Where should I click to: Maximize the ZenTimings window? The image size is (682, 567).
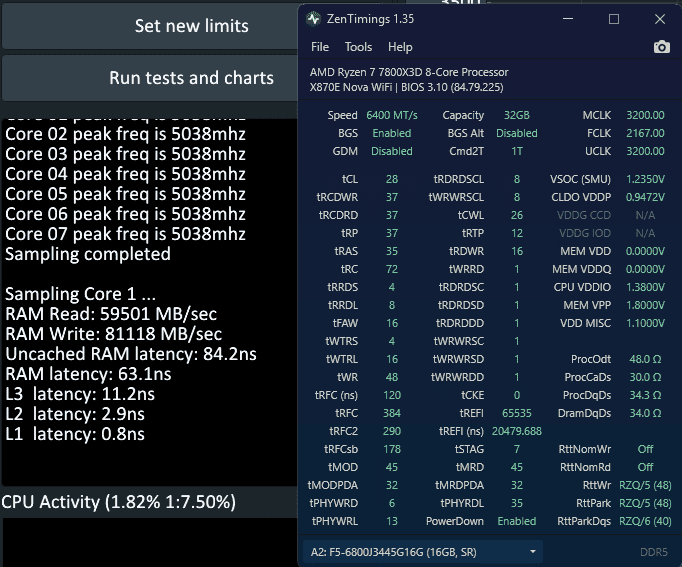614,19
